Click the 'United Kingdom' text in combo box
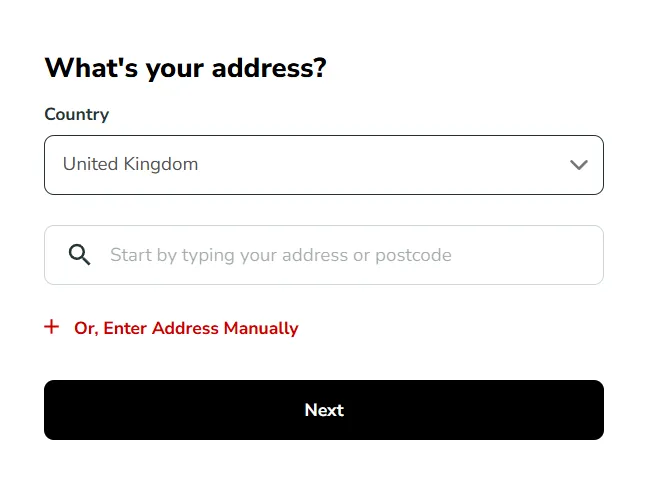Screen dimensions: 648x500 click(130, 165)
